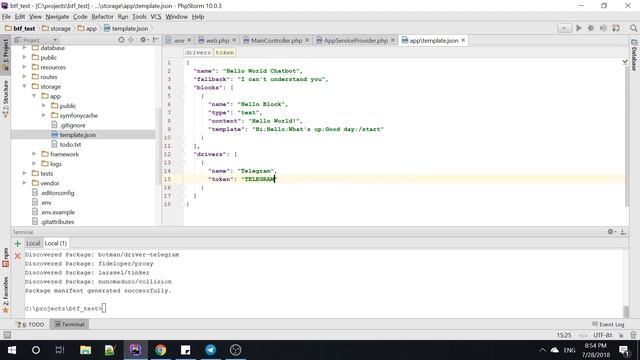Select todo.txt in the project tree
This screenshot has width=640, height=360.
point(70,144)
